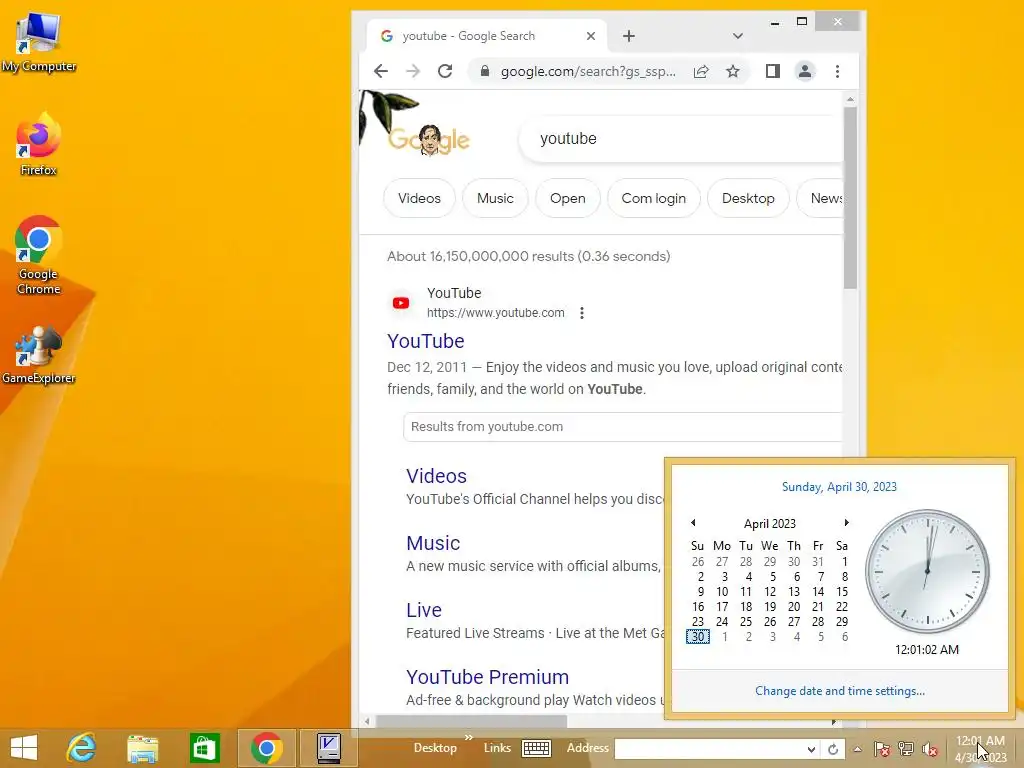This screenshot has width=1024, height=768.
Task: Select the youtube - Google Search tab
Action: (487, 36)
